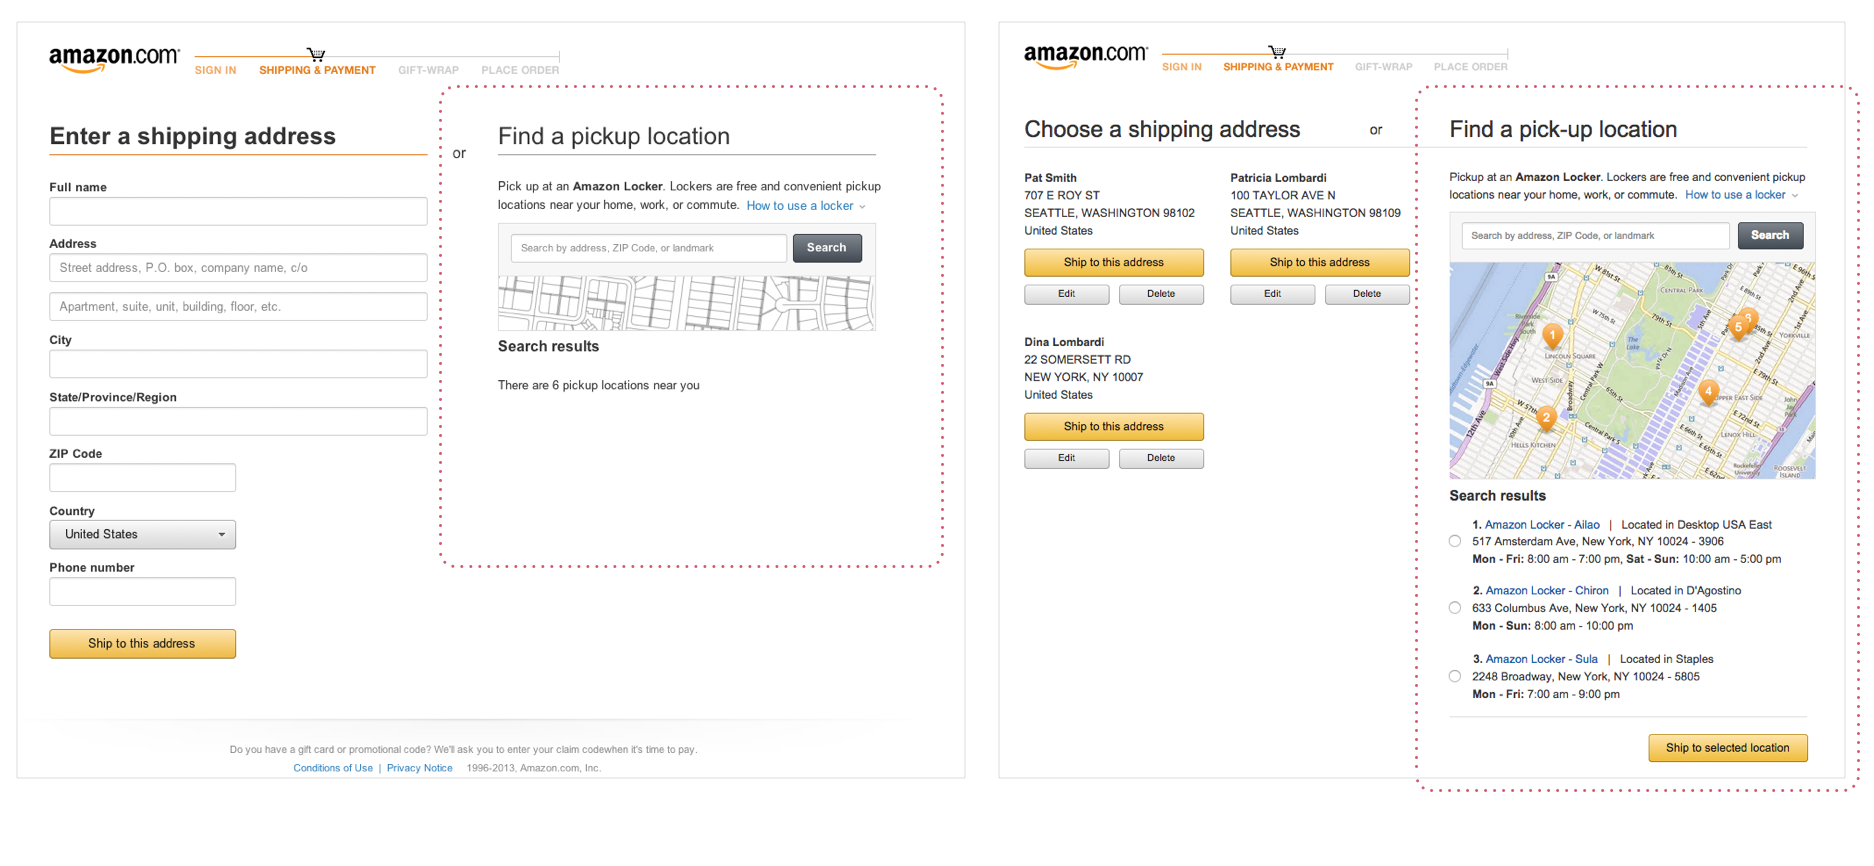Image resolution: width=1874 pixels, height=866 pixels.
Task: Click Search button above the Manhattan map
Action: [1770, 236]
